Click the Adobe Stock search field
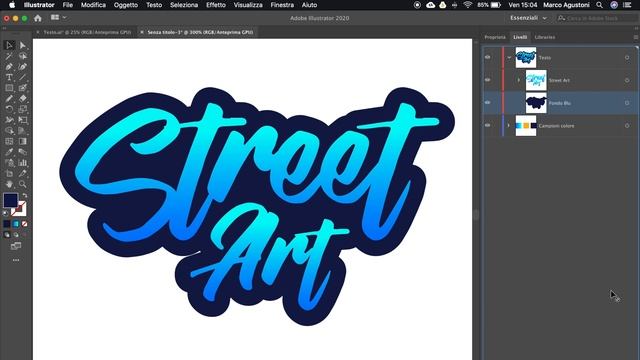The width and height of the screenshot is (640, 360). 596,18
